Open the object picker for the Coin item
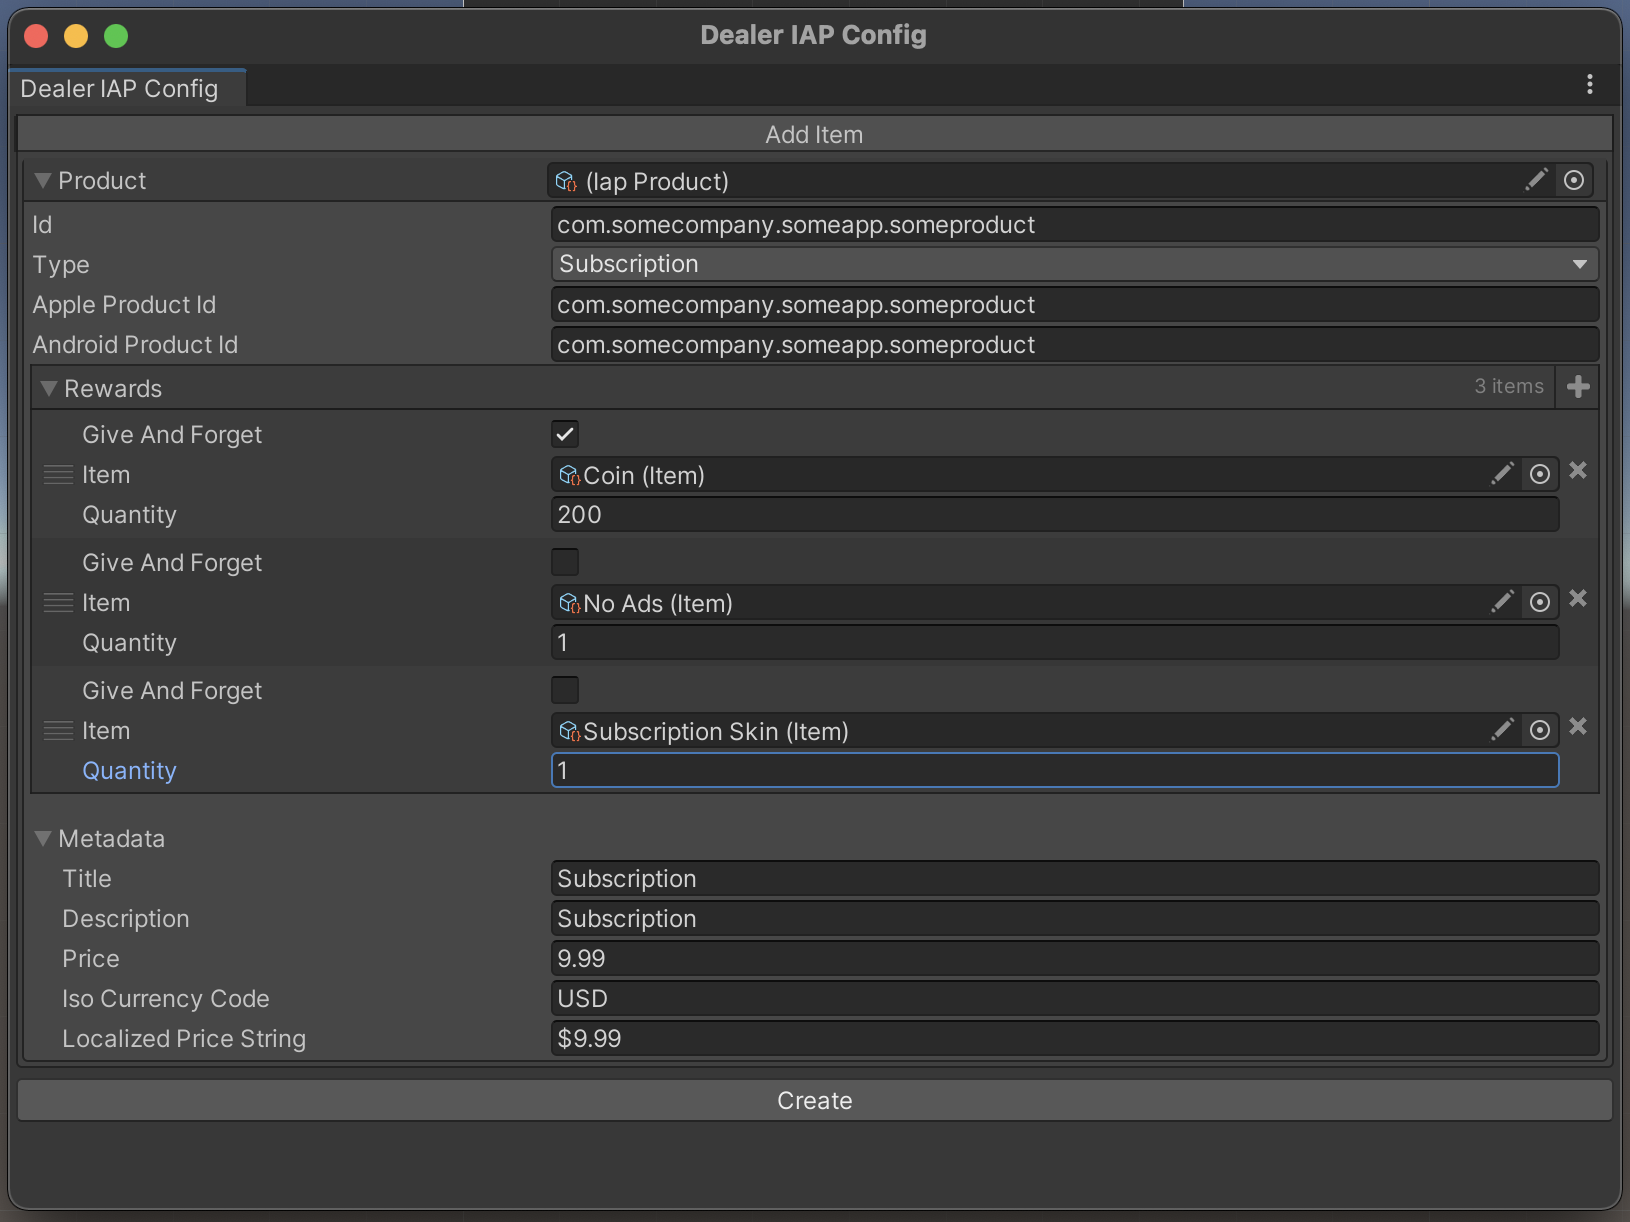Screen dimensions: 1630x1222 (x=1540, y=474)
